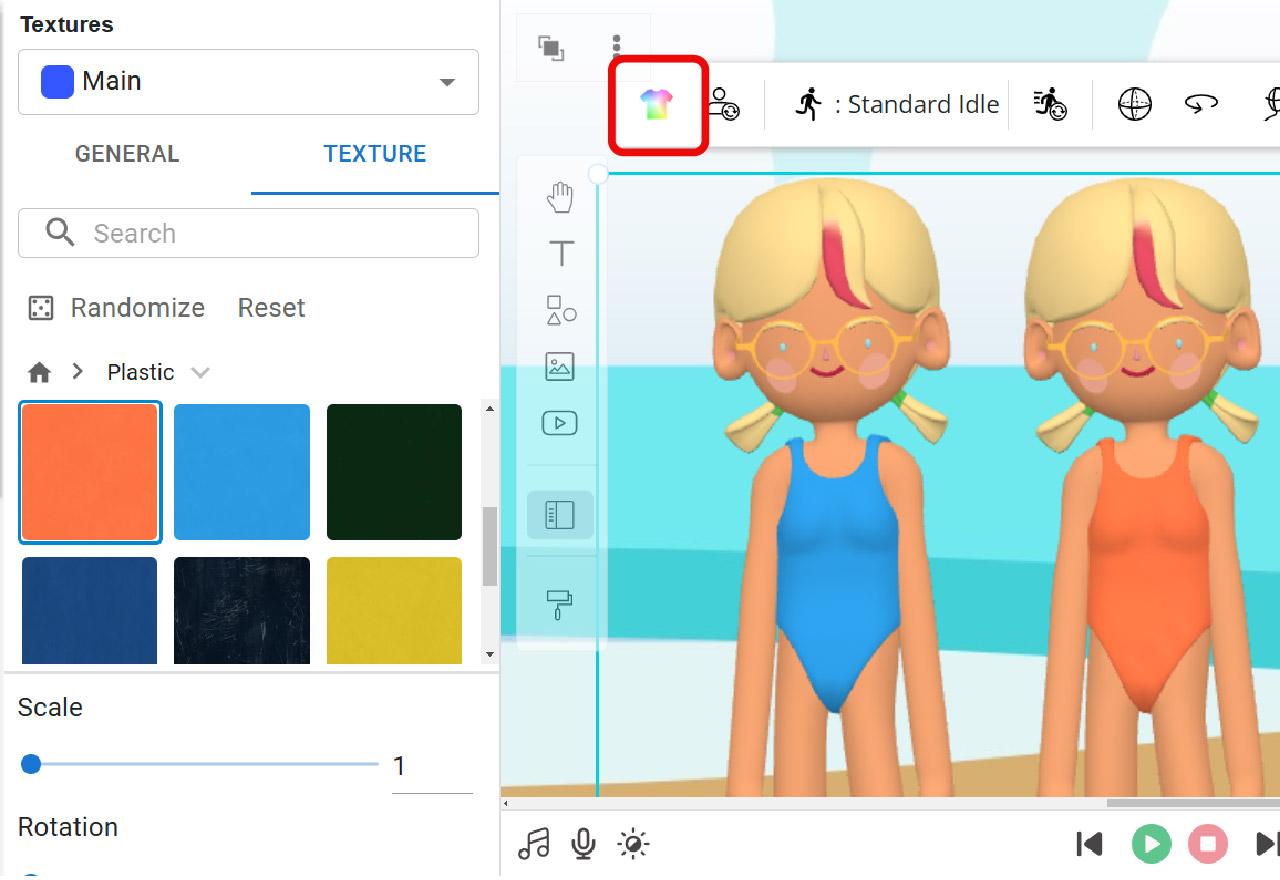
Task: Select the text tool
Action: coord(560,253)
